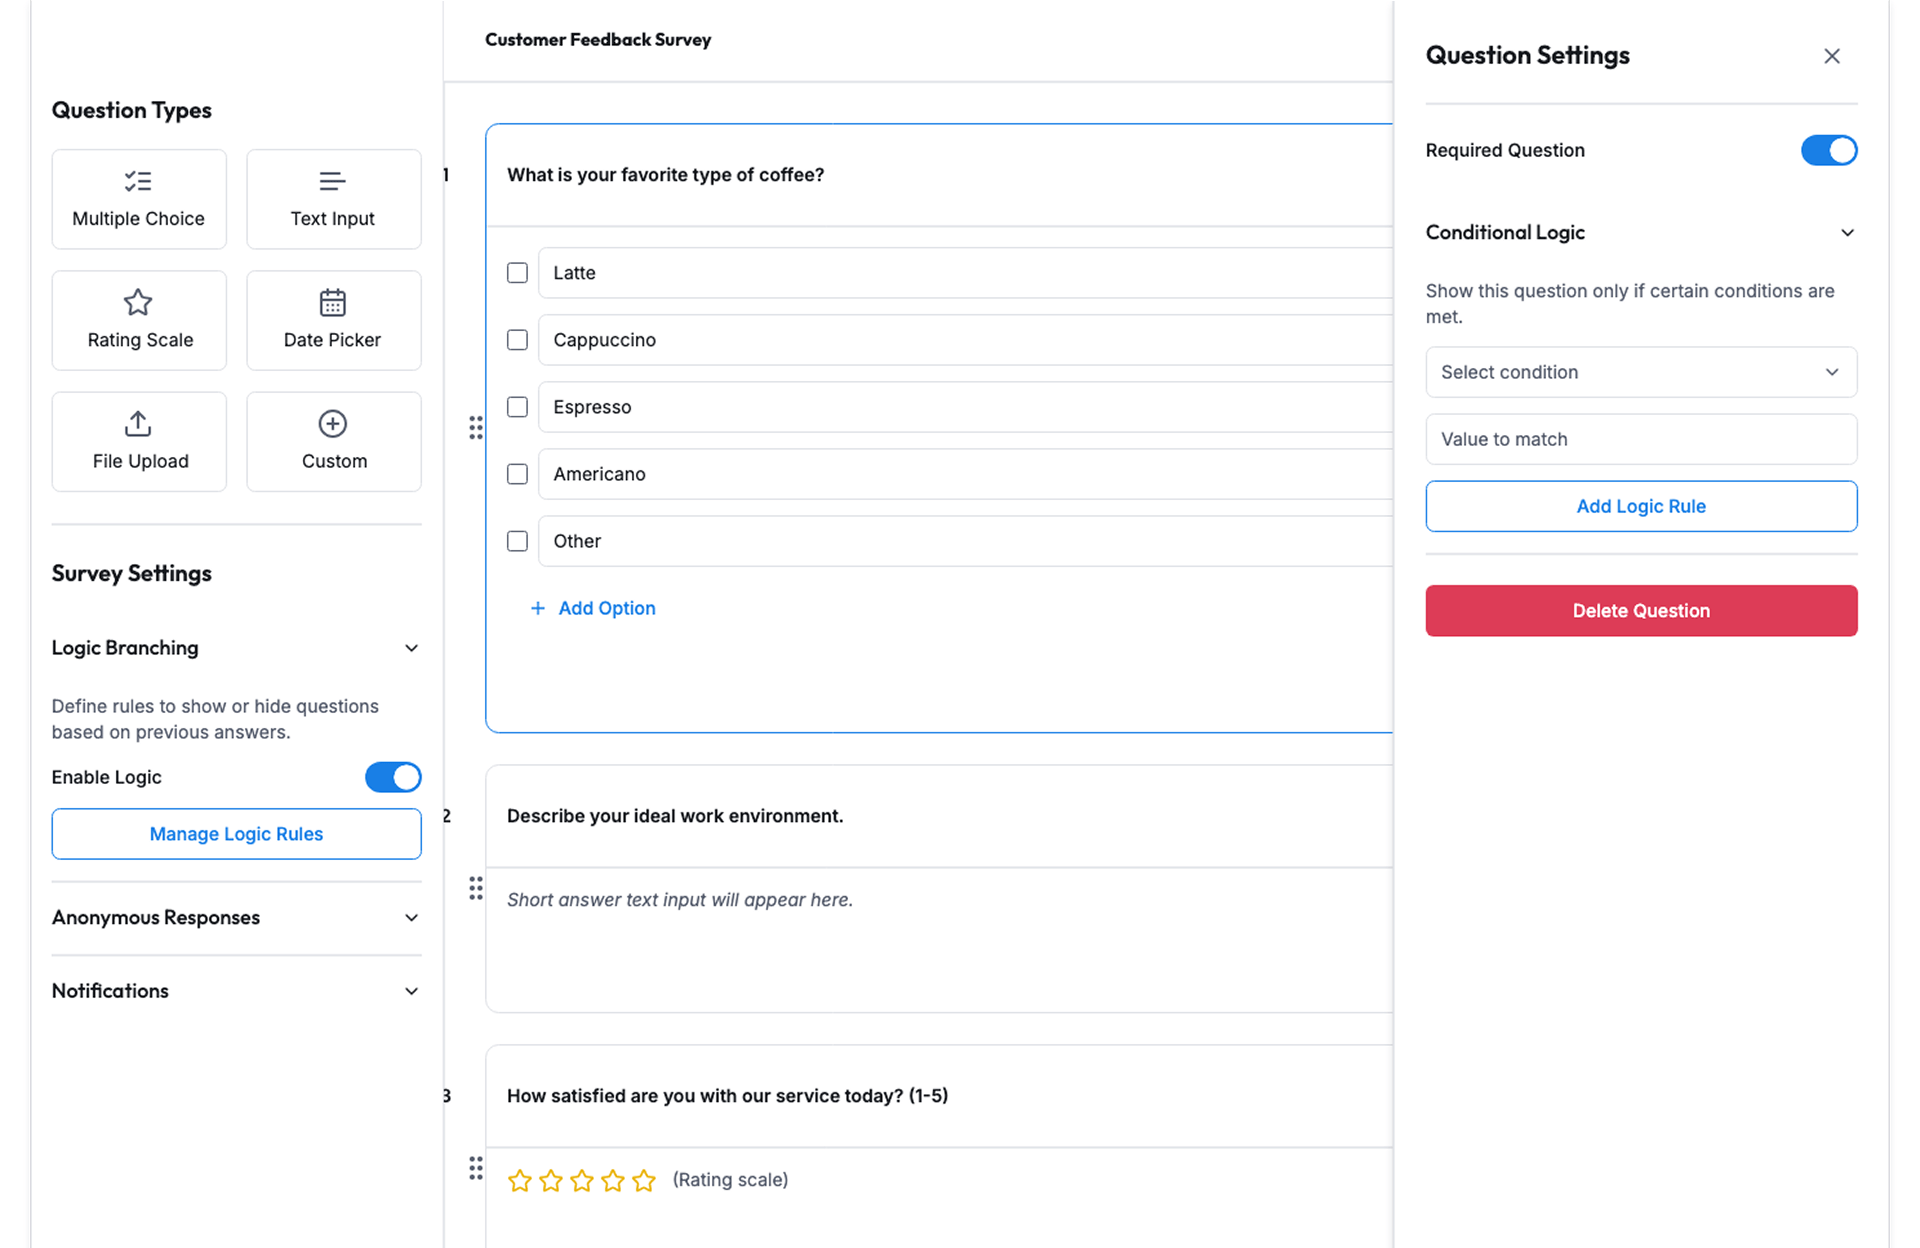Select the Text Input question type
This screenshot has height=1248, width=1920.
click(x=333, y=199)
